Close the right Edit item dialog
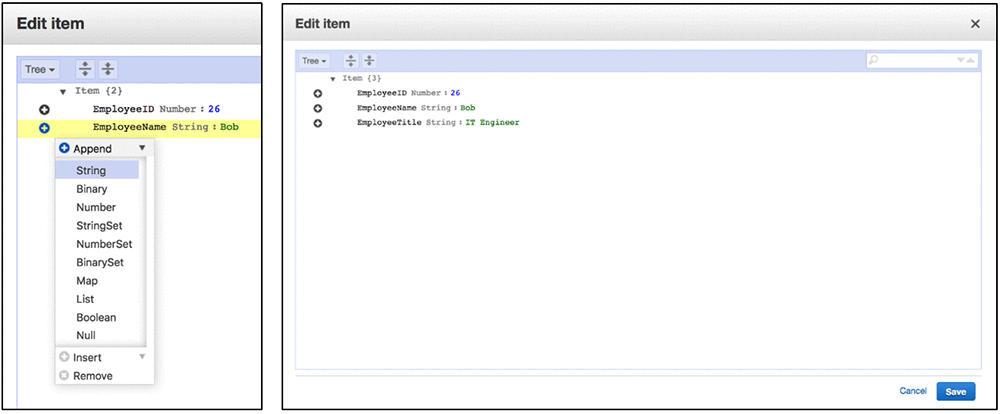The height and width of the screenshot is (414, 1000). tap(974, 24)
